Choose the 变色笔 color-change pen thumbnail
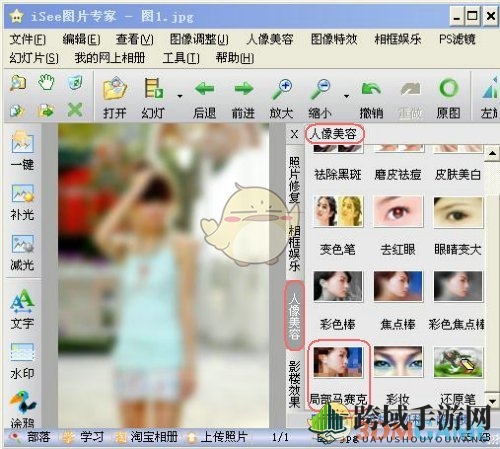Screen dimensions: 500x449 click(x=338, y=211)
